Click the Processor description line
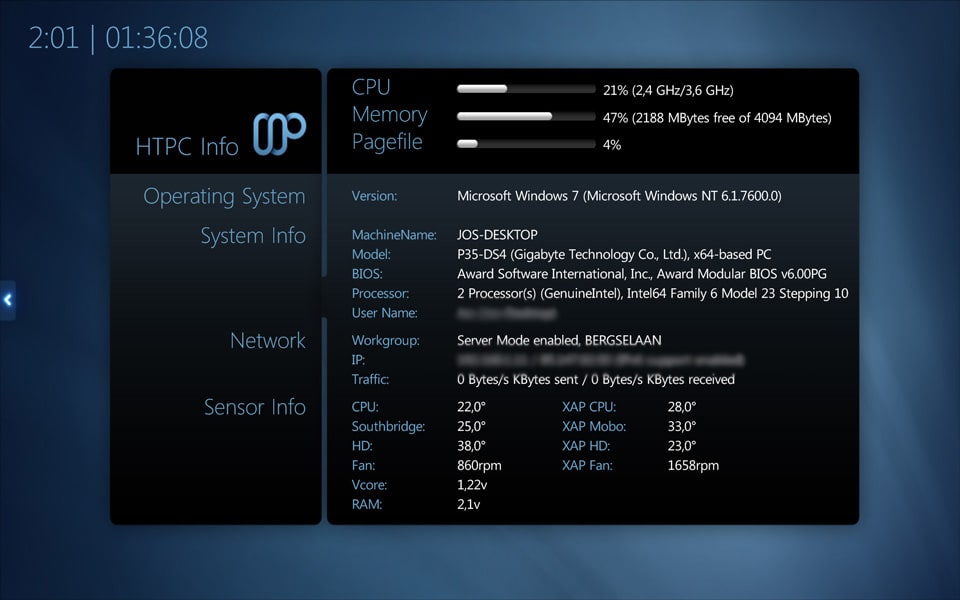960x600 pixels. coord(652,294)
